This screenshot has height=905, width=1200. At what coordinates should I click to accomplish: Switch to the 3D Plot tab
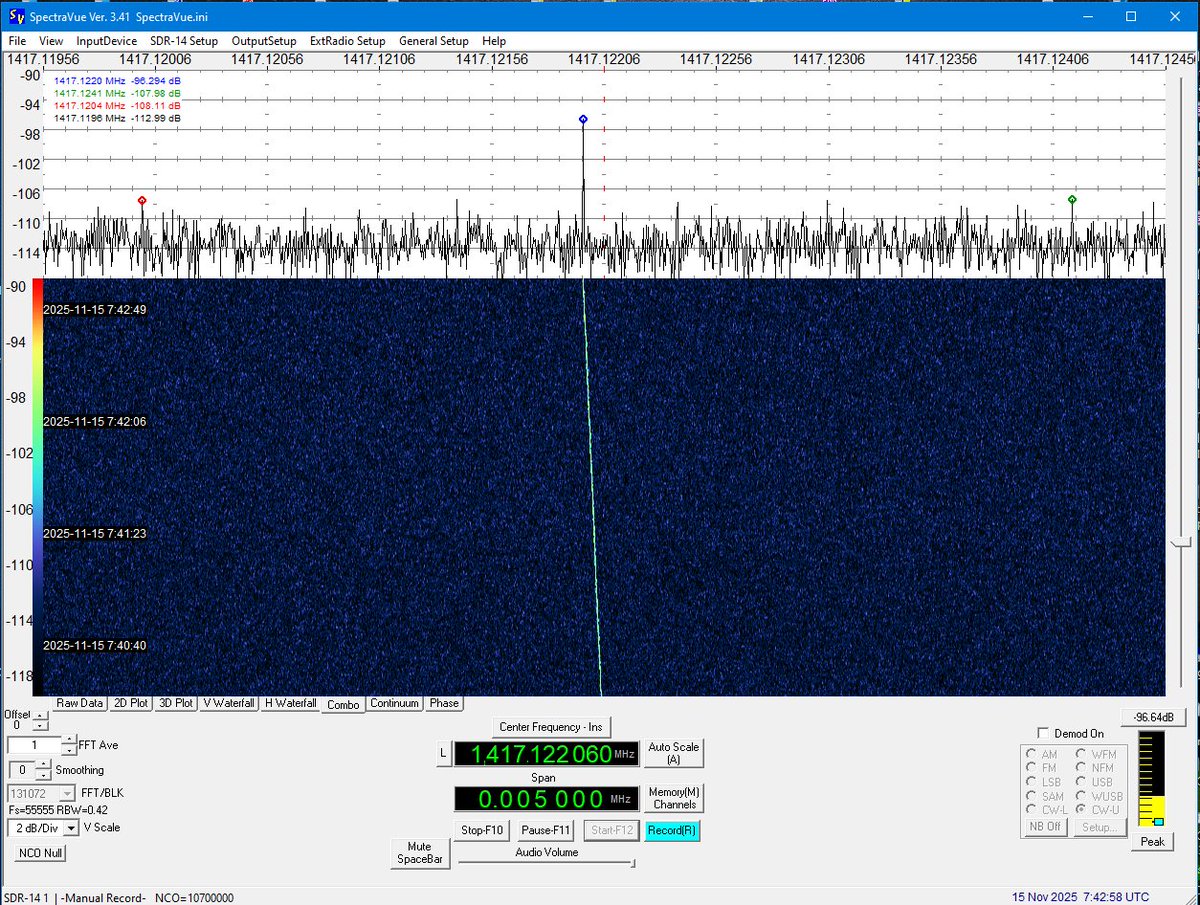pyautogui.click(x=175, y=703)
